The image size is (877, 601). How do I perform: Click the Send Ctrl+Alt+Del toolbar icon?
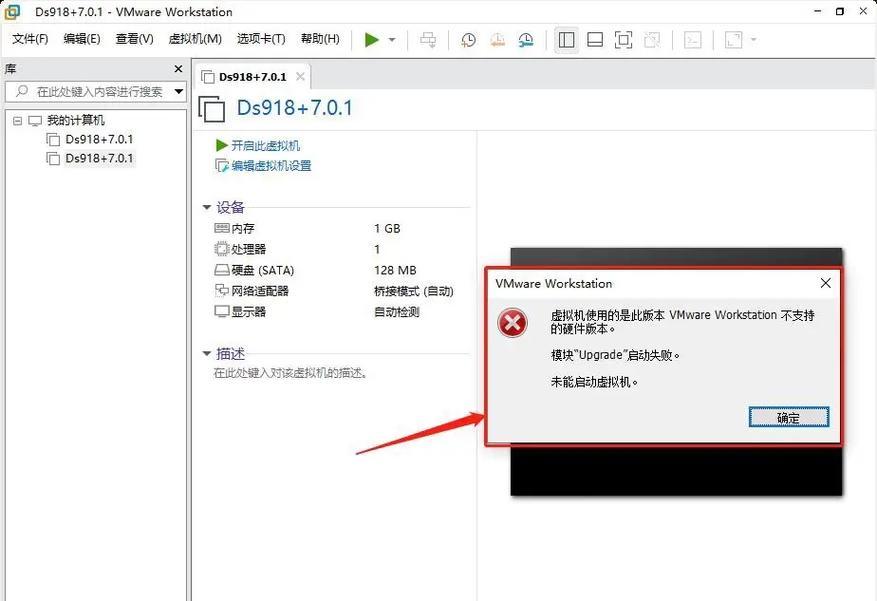(x=428, y=40)
